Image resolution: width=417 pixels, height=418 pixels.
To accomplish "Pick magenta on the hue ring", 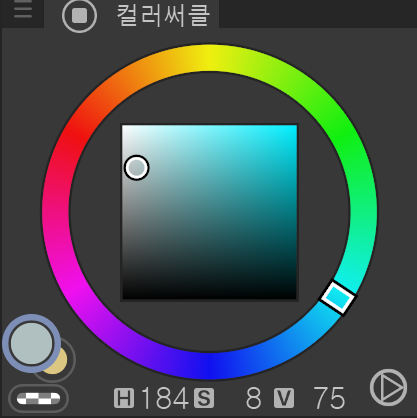I will click(x=76, y=289).
